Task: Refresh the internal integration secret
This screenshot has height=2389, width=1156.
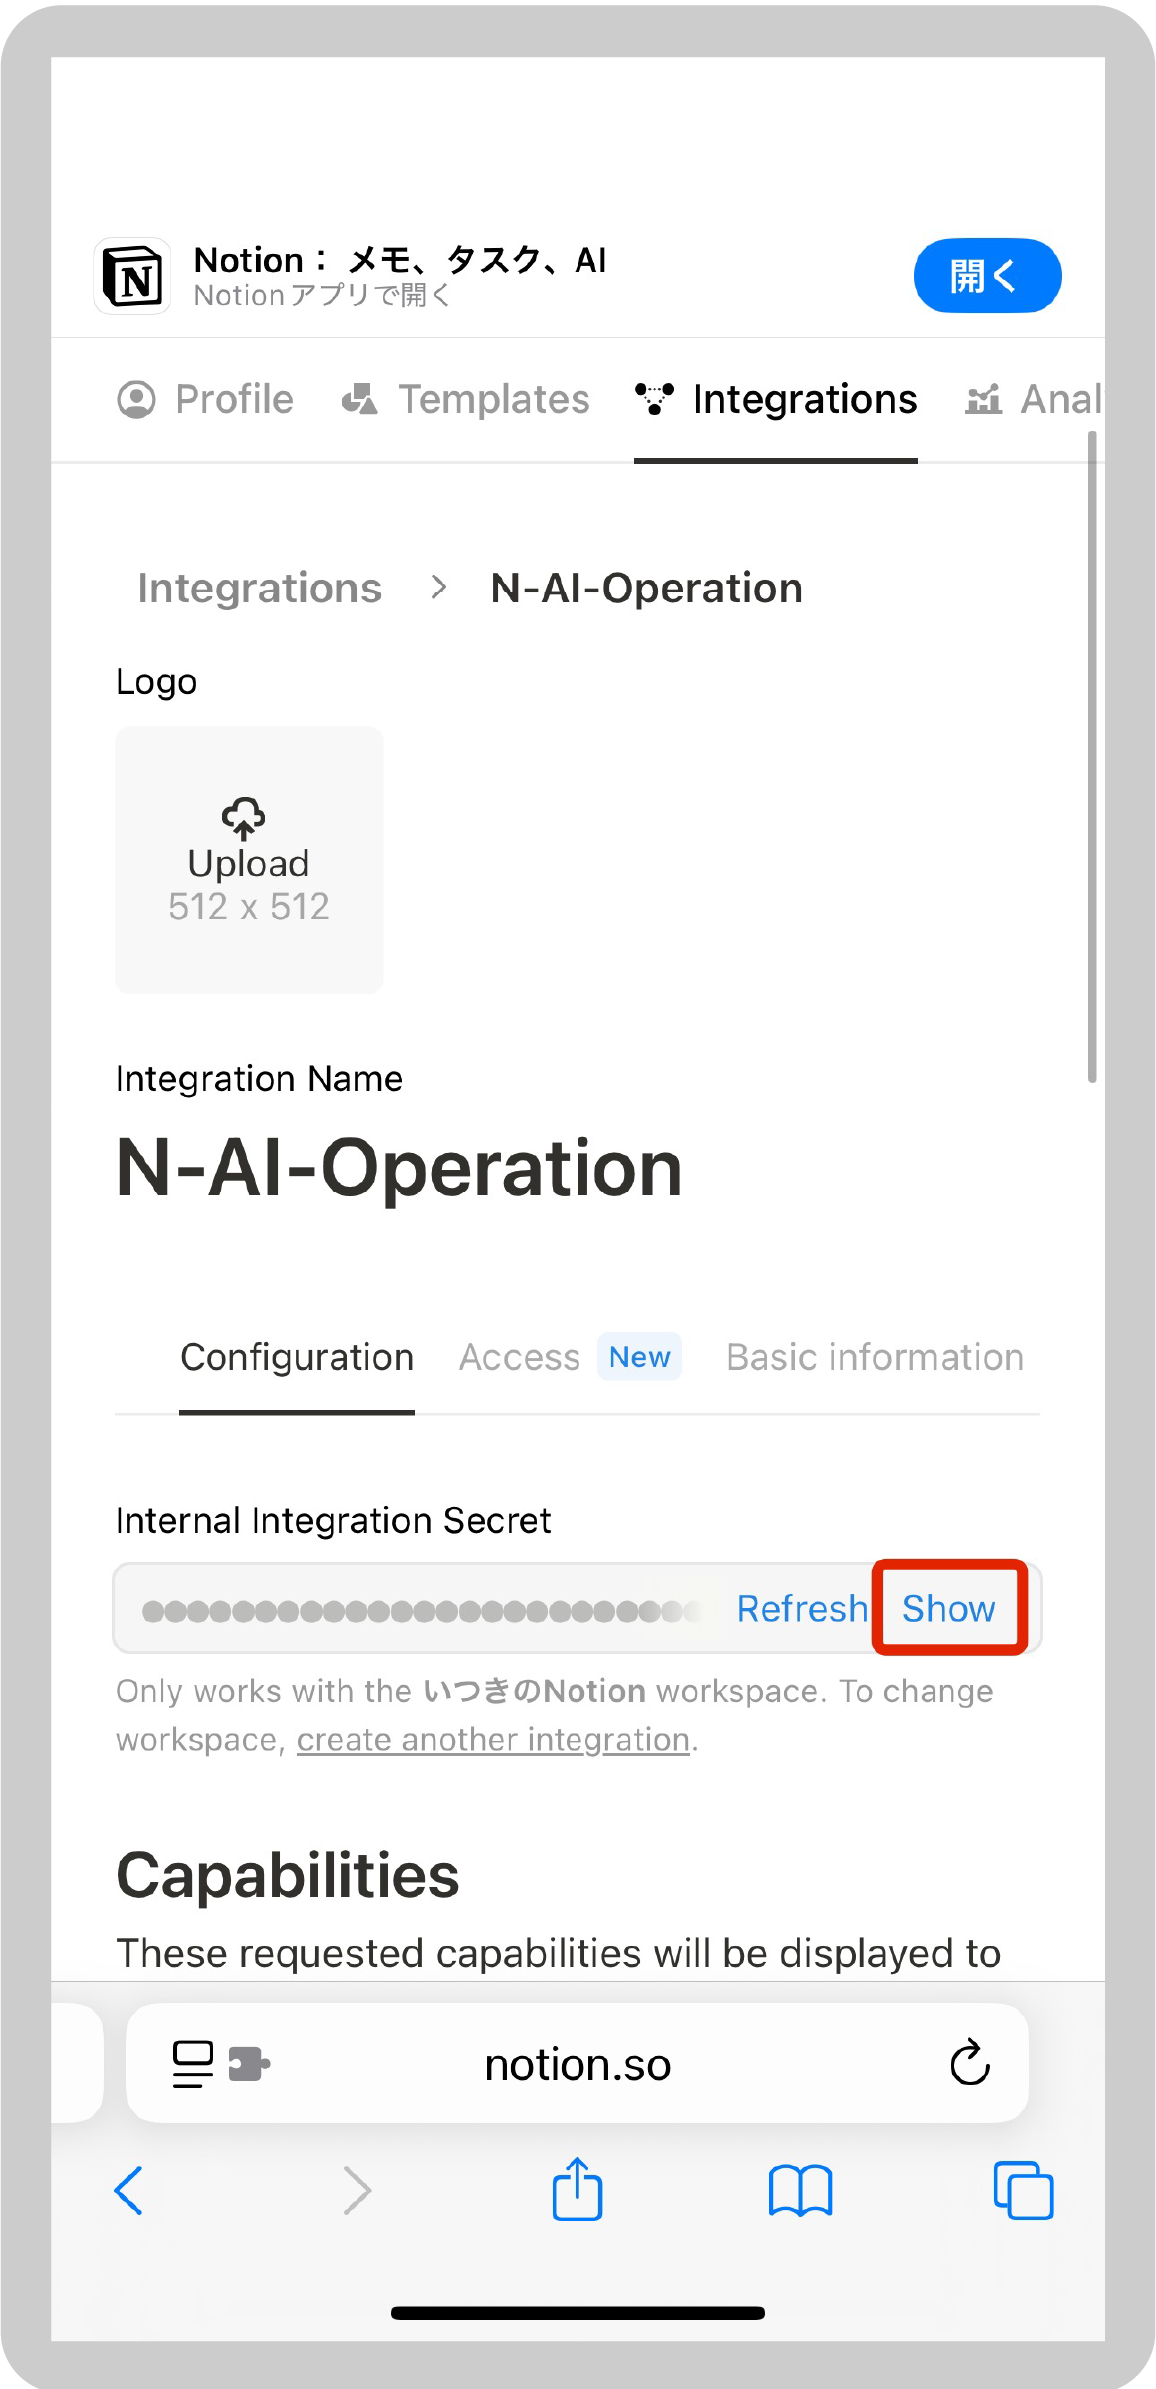Action: pyautogui.click(x=802, y=1609)
